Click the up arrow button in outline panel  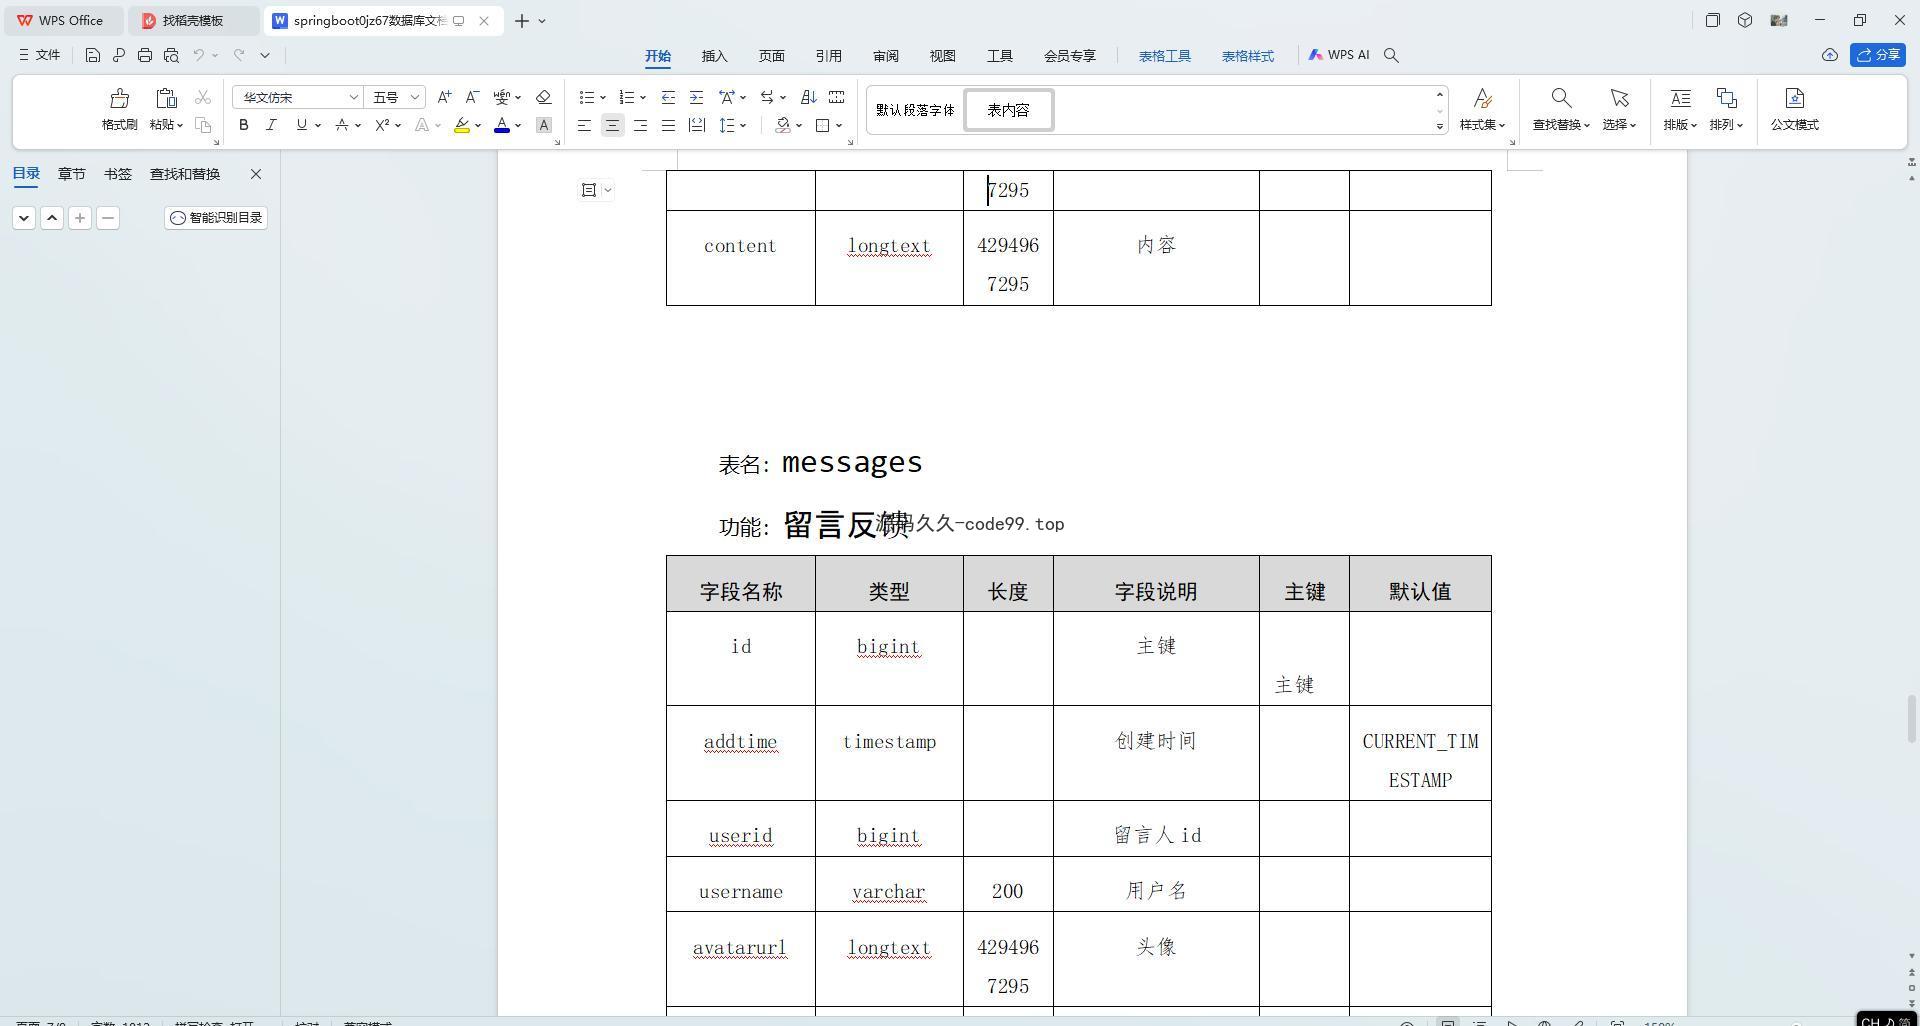52,217
